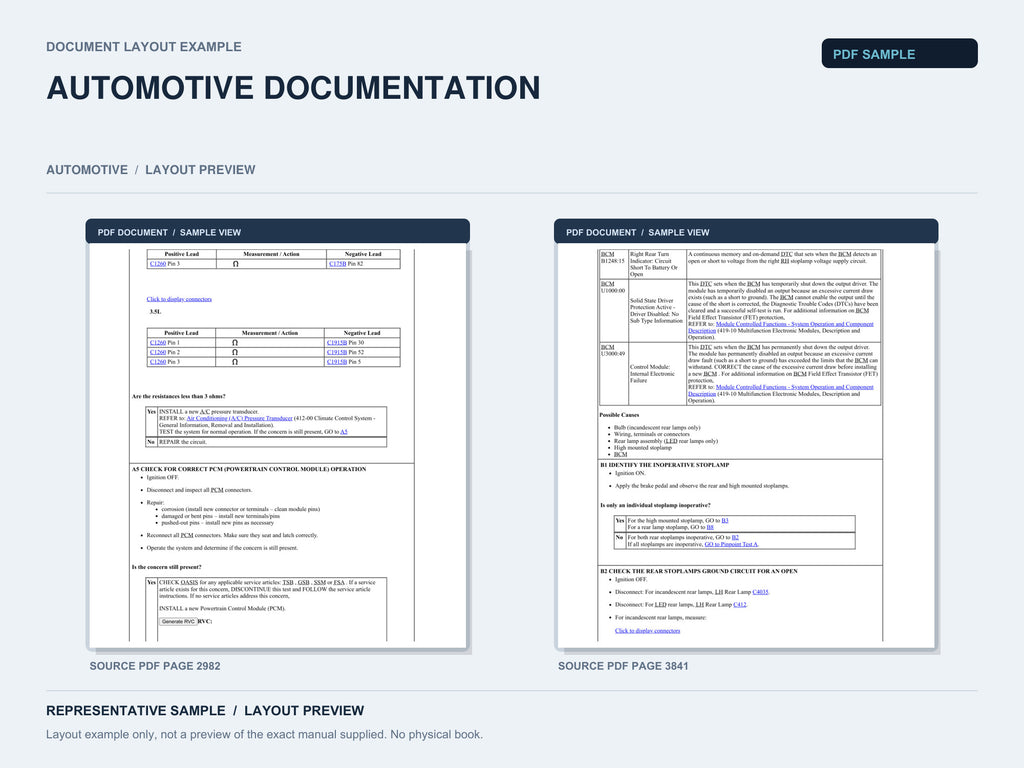Open the C412 rear lamp connector link
The height and width of the screenshot is (768, 1024).
[739, 605]
